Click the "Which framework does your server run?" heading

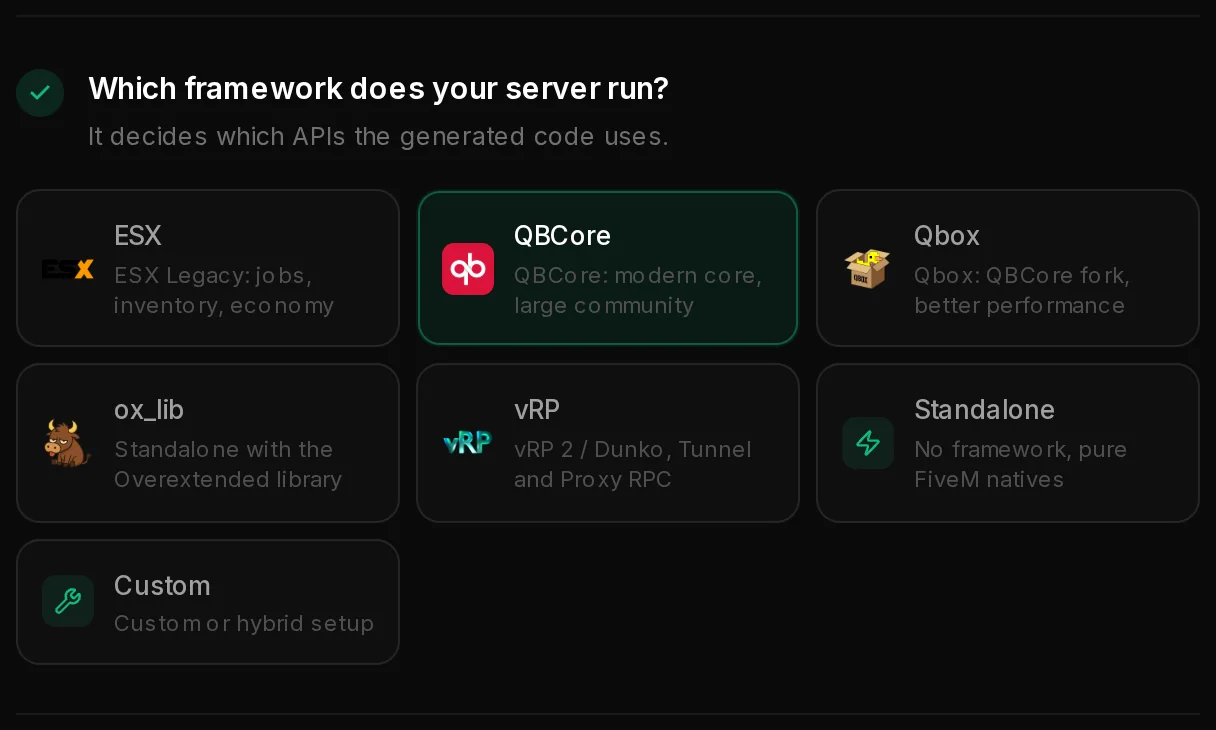(378, 89)
